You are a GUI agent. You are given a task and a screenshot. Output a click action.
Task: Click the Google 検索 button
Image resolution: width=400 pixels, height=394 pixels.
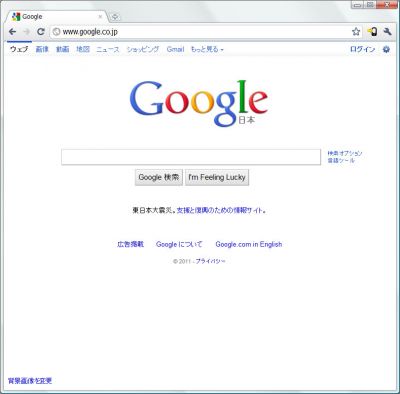tap(159, 177)
